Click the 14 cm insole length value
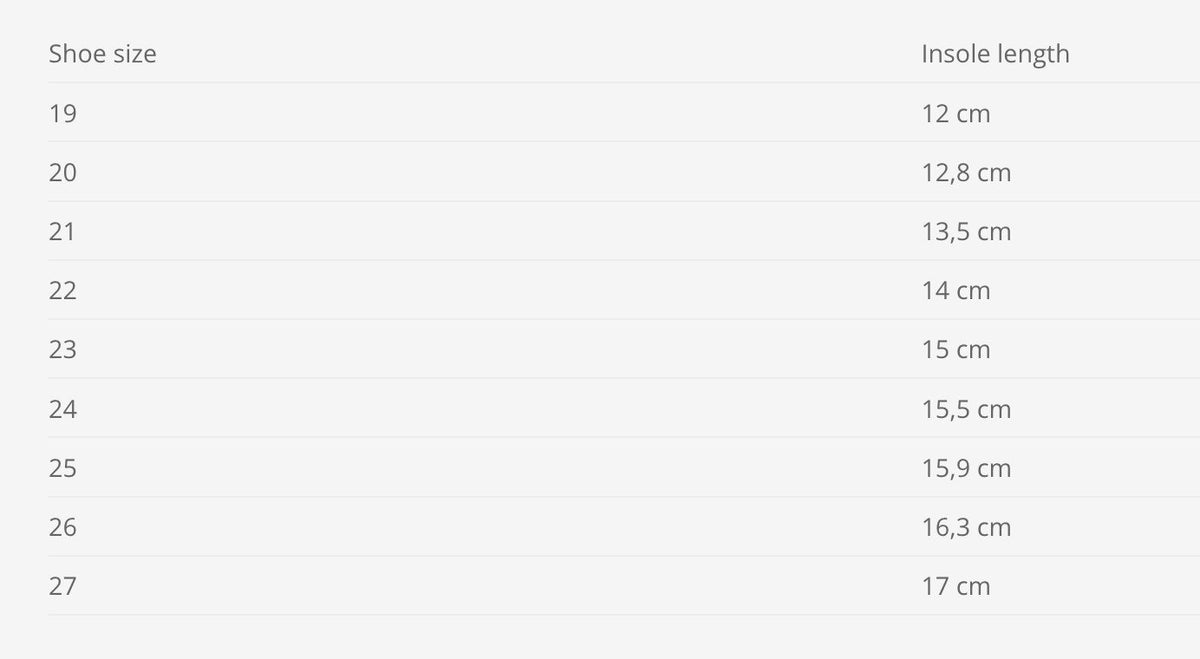1200x659 pixels. (x=956, y=290)
